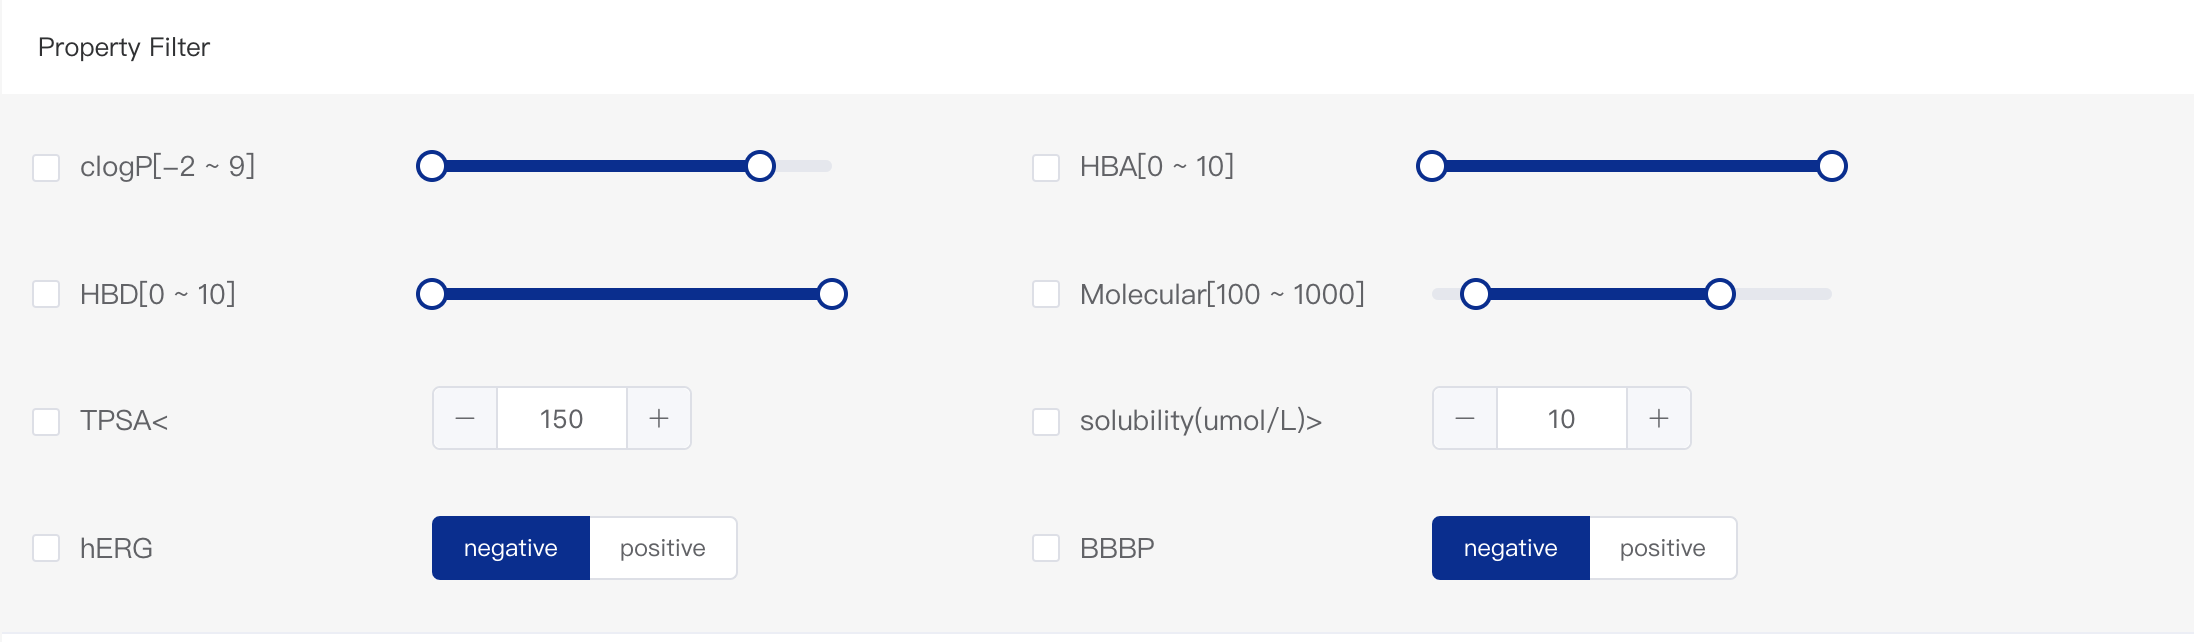Tick the BBBP filter checkbox
The width and height of the screenshot is (2194, 642).
click(x=1046, y=548)
